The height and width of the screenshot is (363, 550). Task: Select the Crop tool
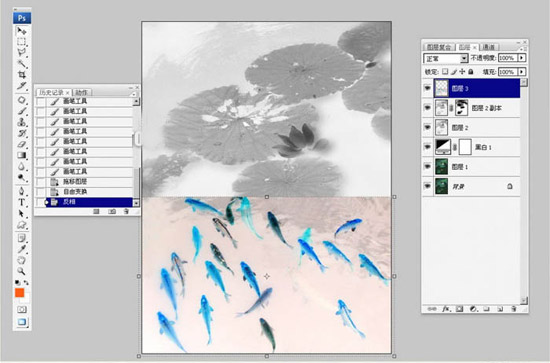tap(21, 74)
